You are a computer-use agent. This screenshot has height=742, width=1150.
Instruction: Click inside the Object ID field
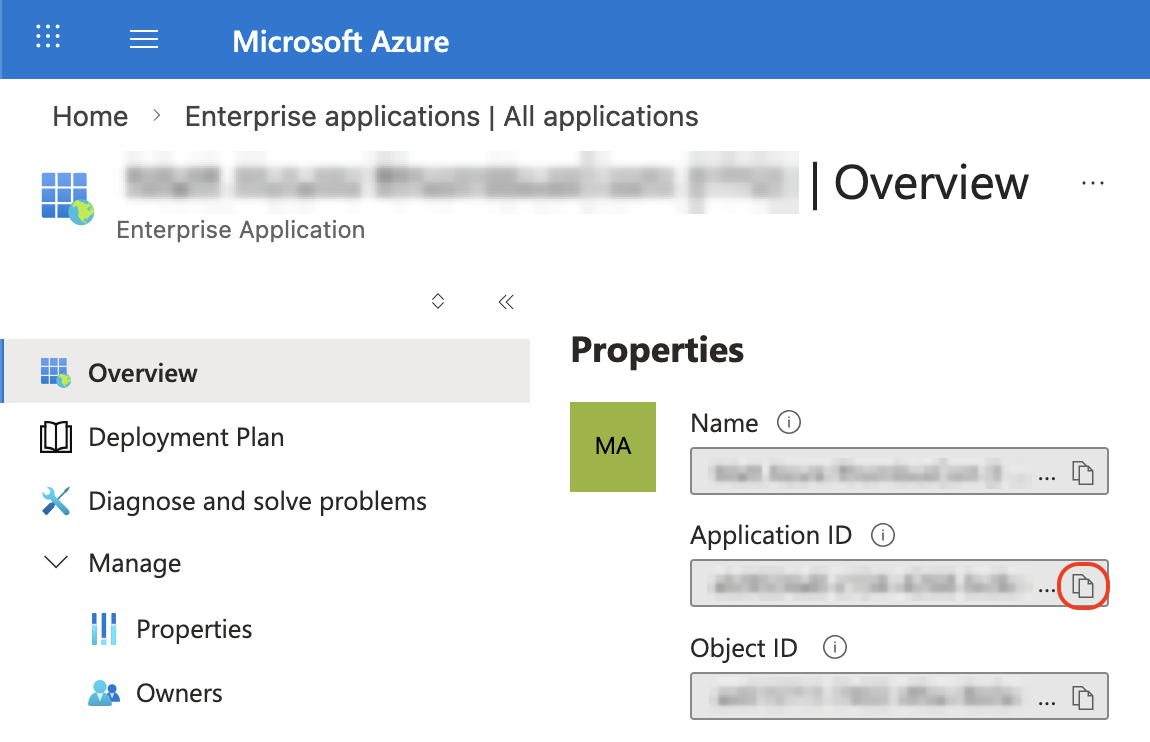(899, 696)
